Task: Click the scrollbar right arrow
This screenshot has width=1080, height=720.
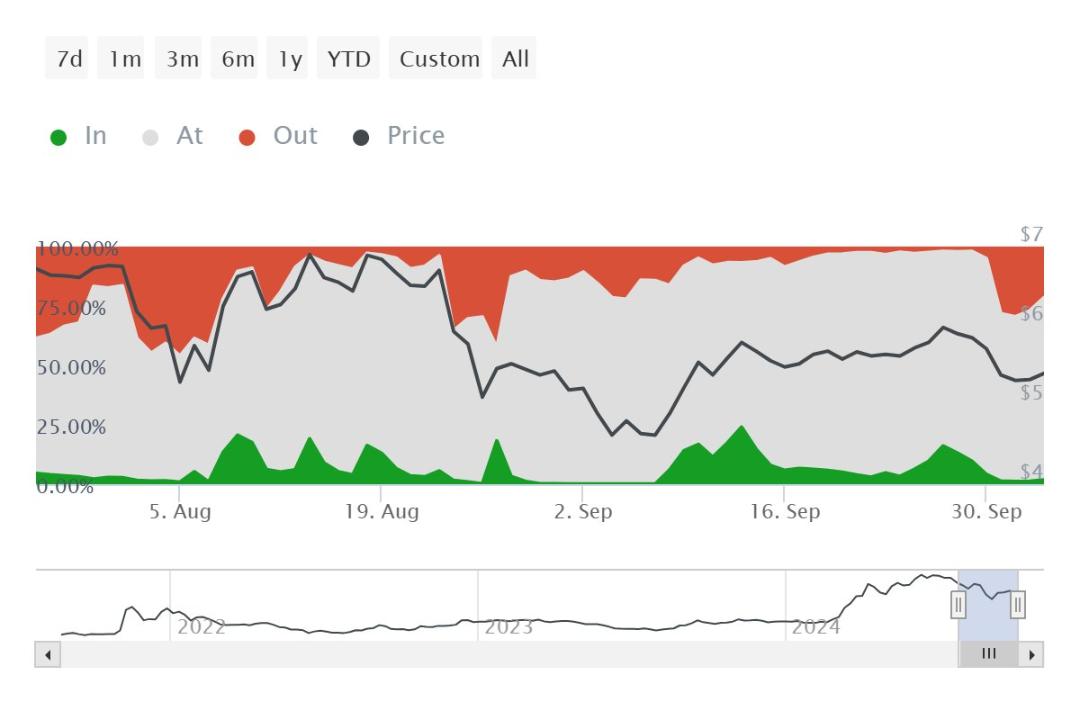Action: [x=1031, y=654]
